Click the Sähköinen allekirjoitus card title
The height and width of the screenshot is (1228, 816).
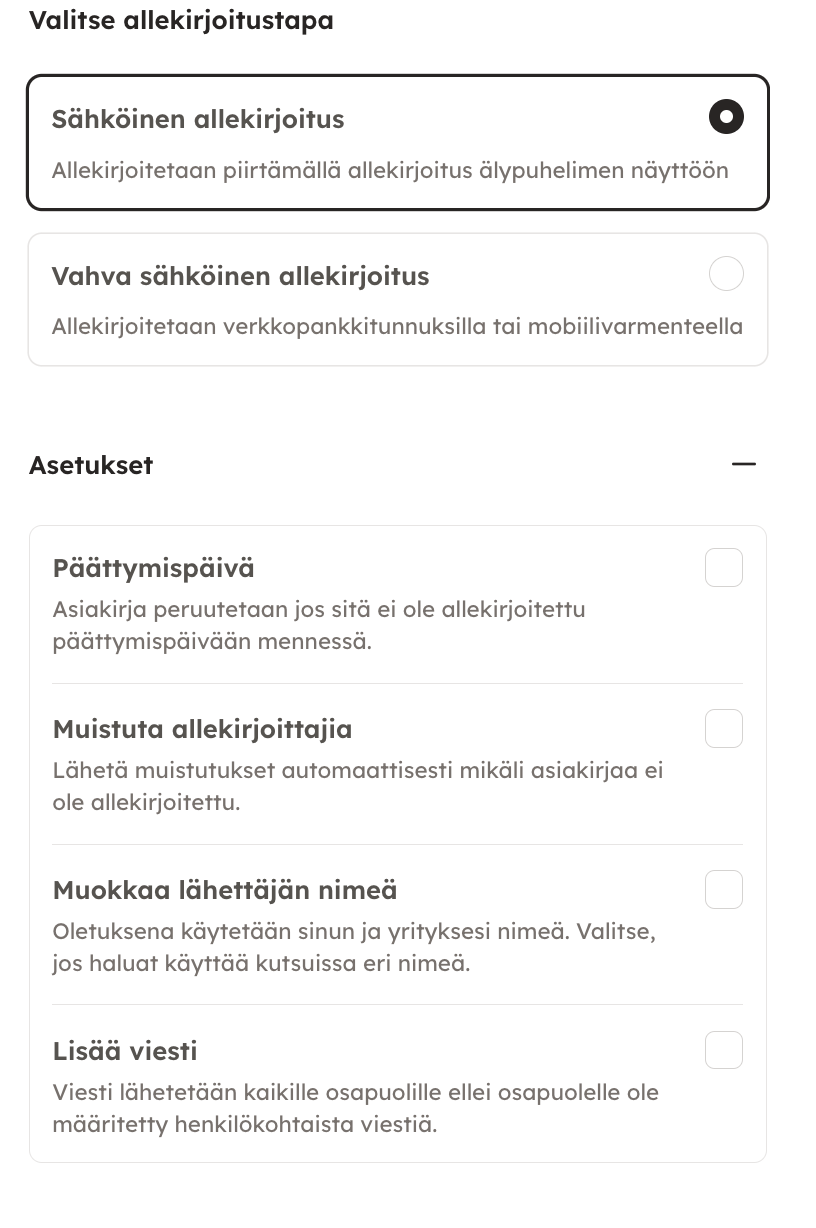click(198, 119)
